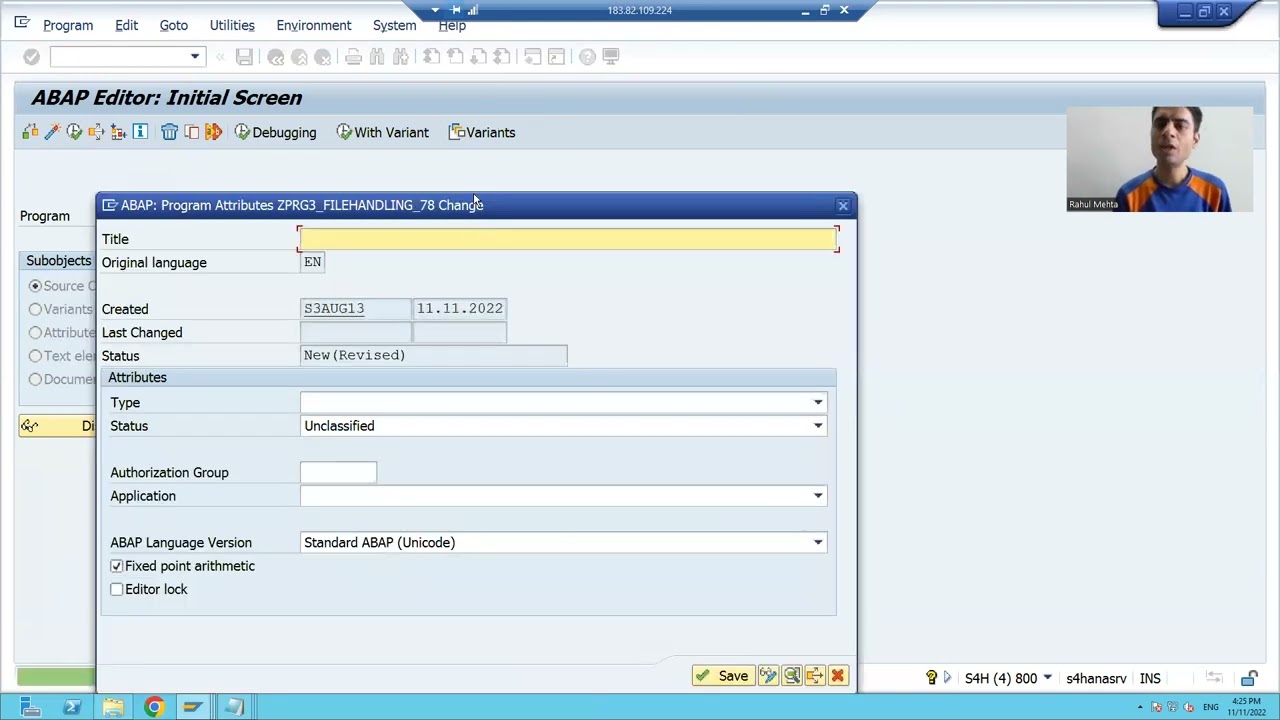Click the Help question mark toolbar icon

pyautogui.click(x=587, y=57)
